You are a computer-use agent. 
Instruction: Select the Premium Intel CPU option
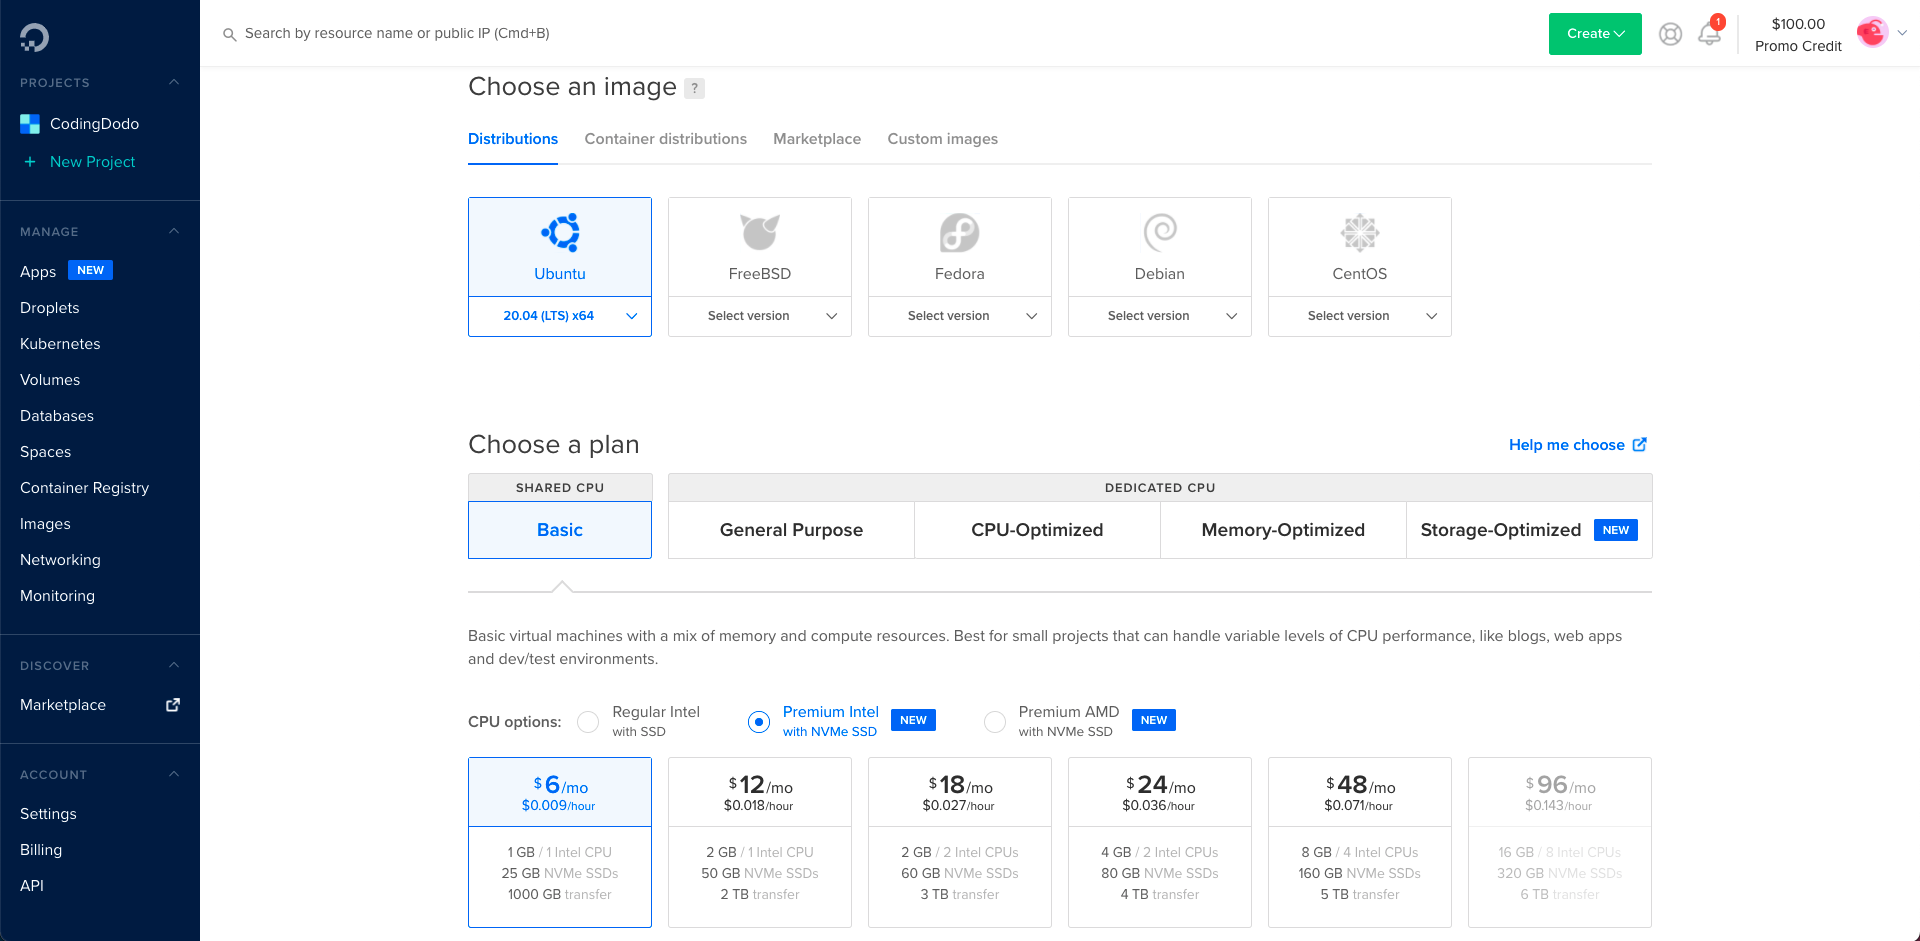[759, 721]
